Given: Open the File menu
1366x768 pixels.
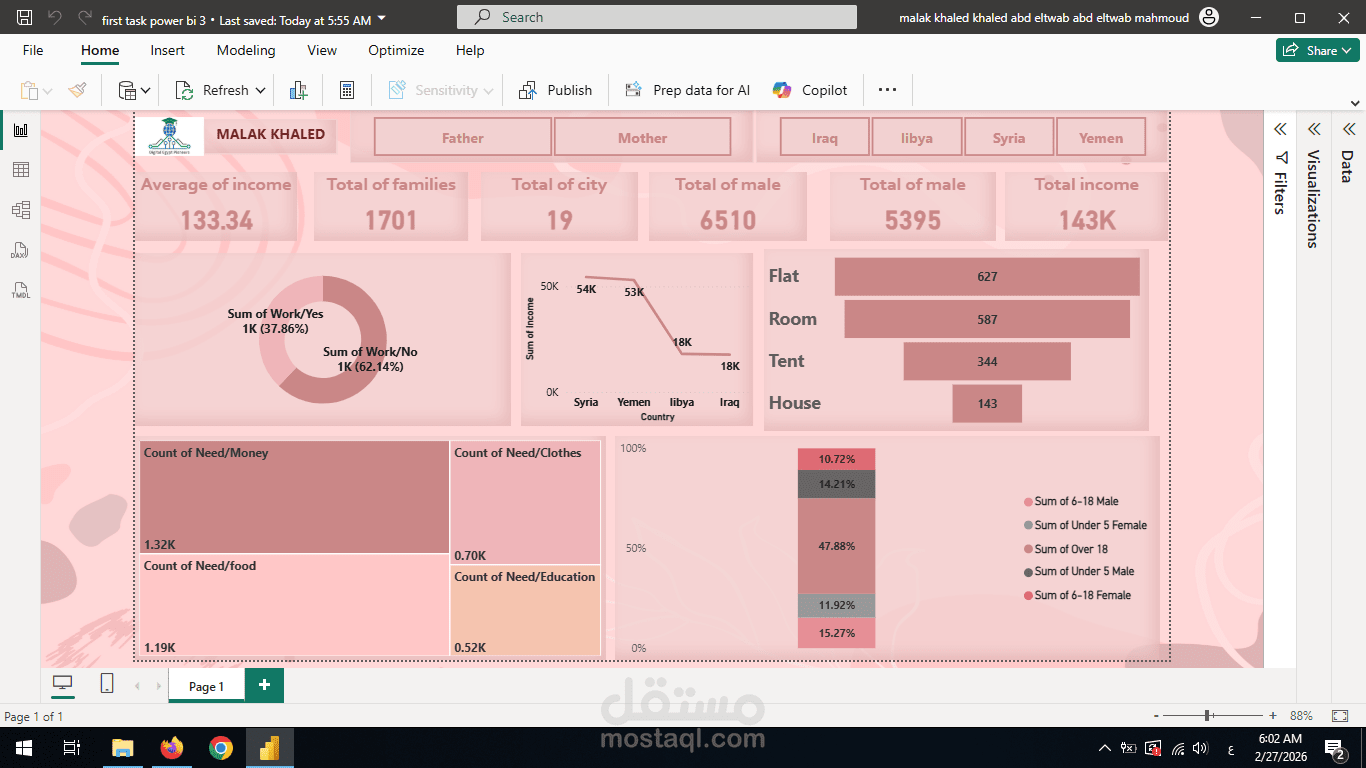Looking at the screenshot, I should [33, 50].
